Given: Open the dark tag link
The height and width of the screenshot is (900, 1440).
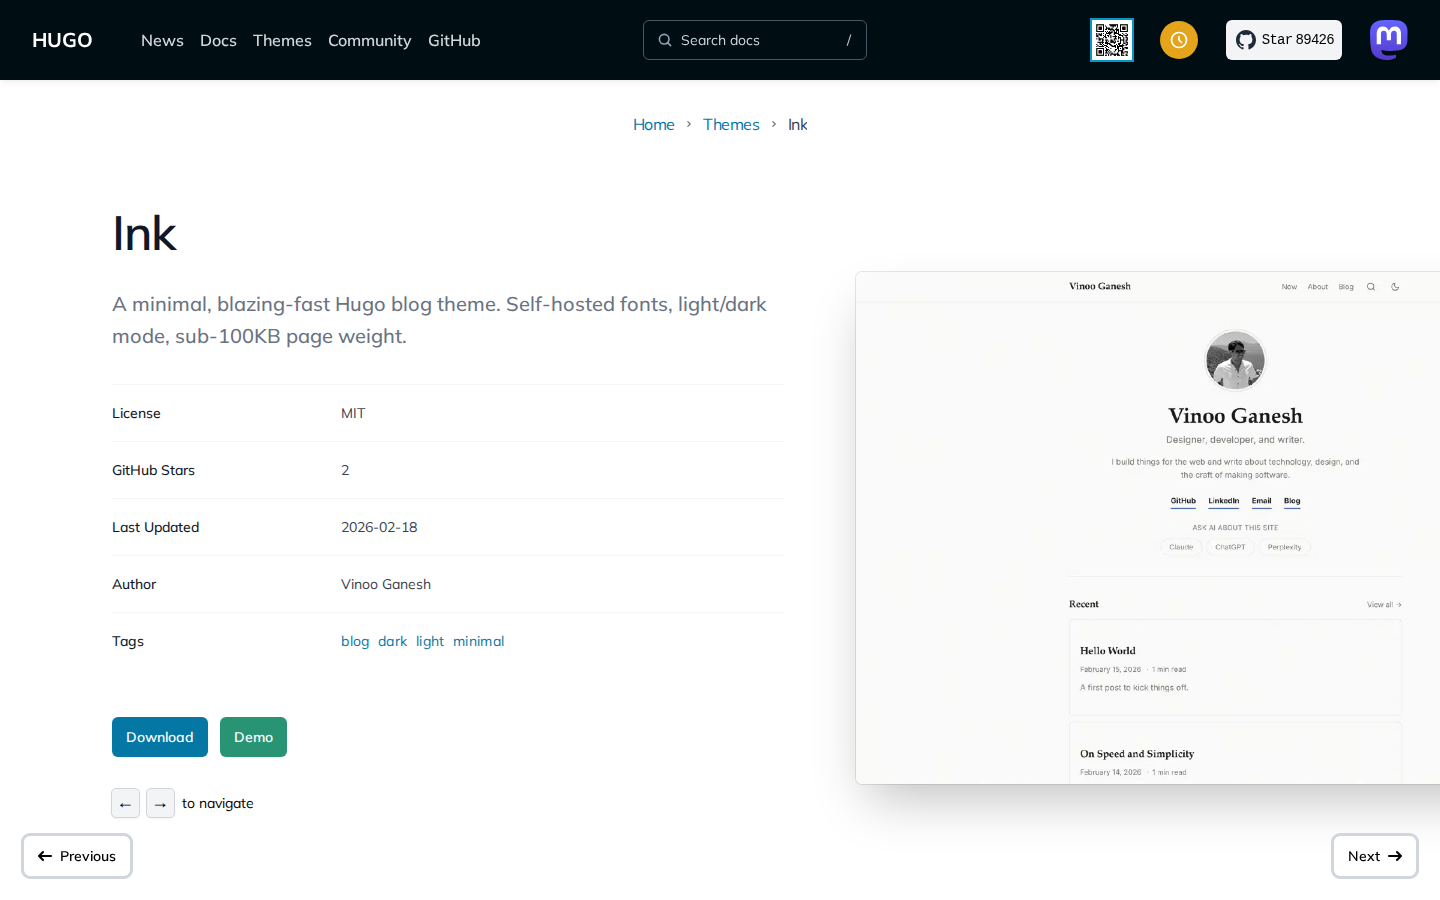Looking at the screenshot, I should click(392, 641).
